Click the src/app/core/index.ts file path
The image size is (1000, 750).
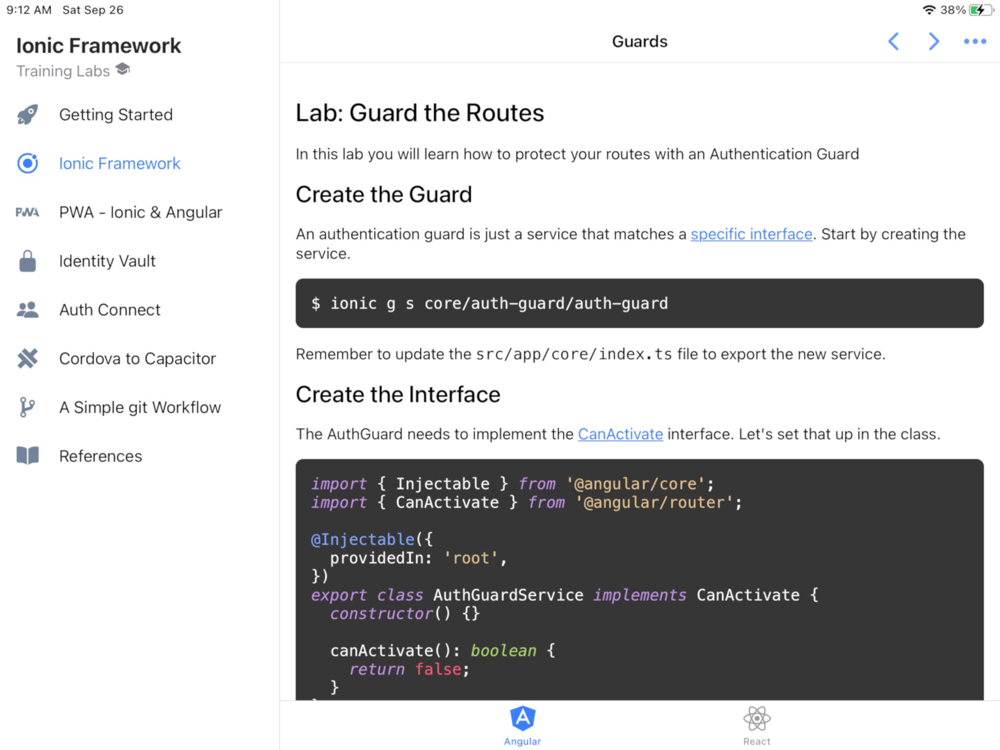574,355
